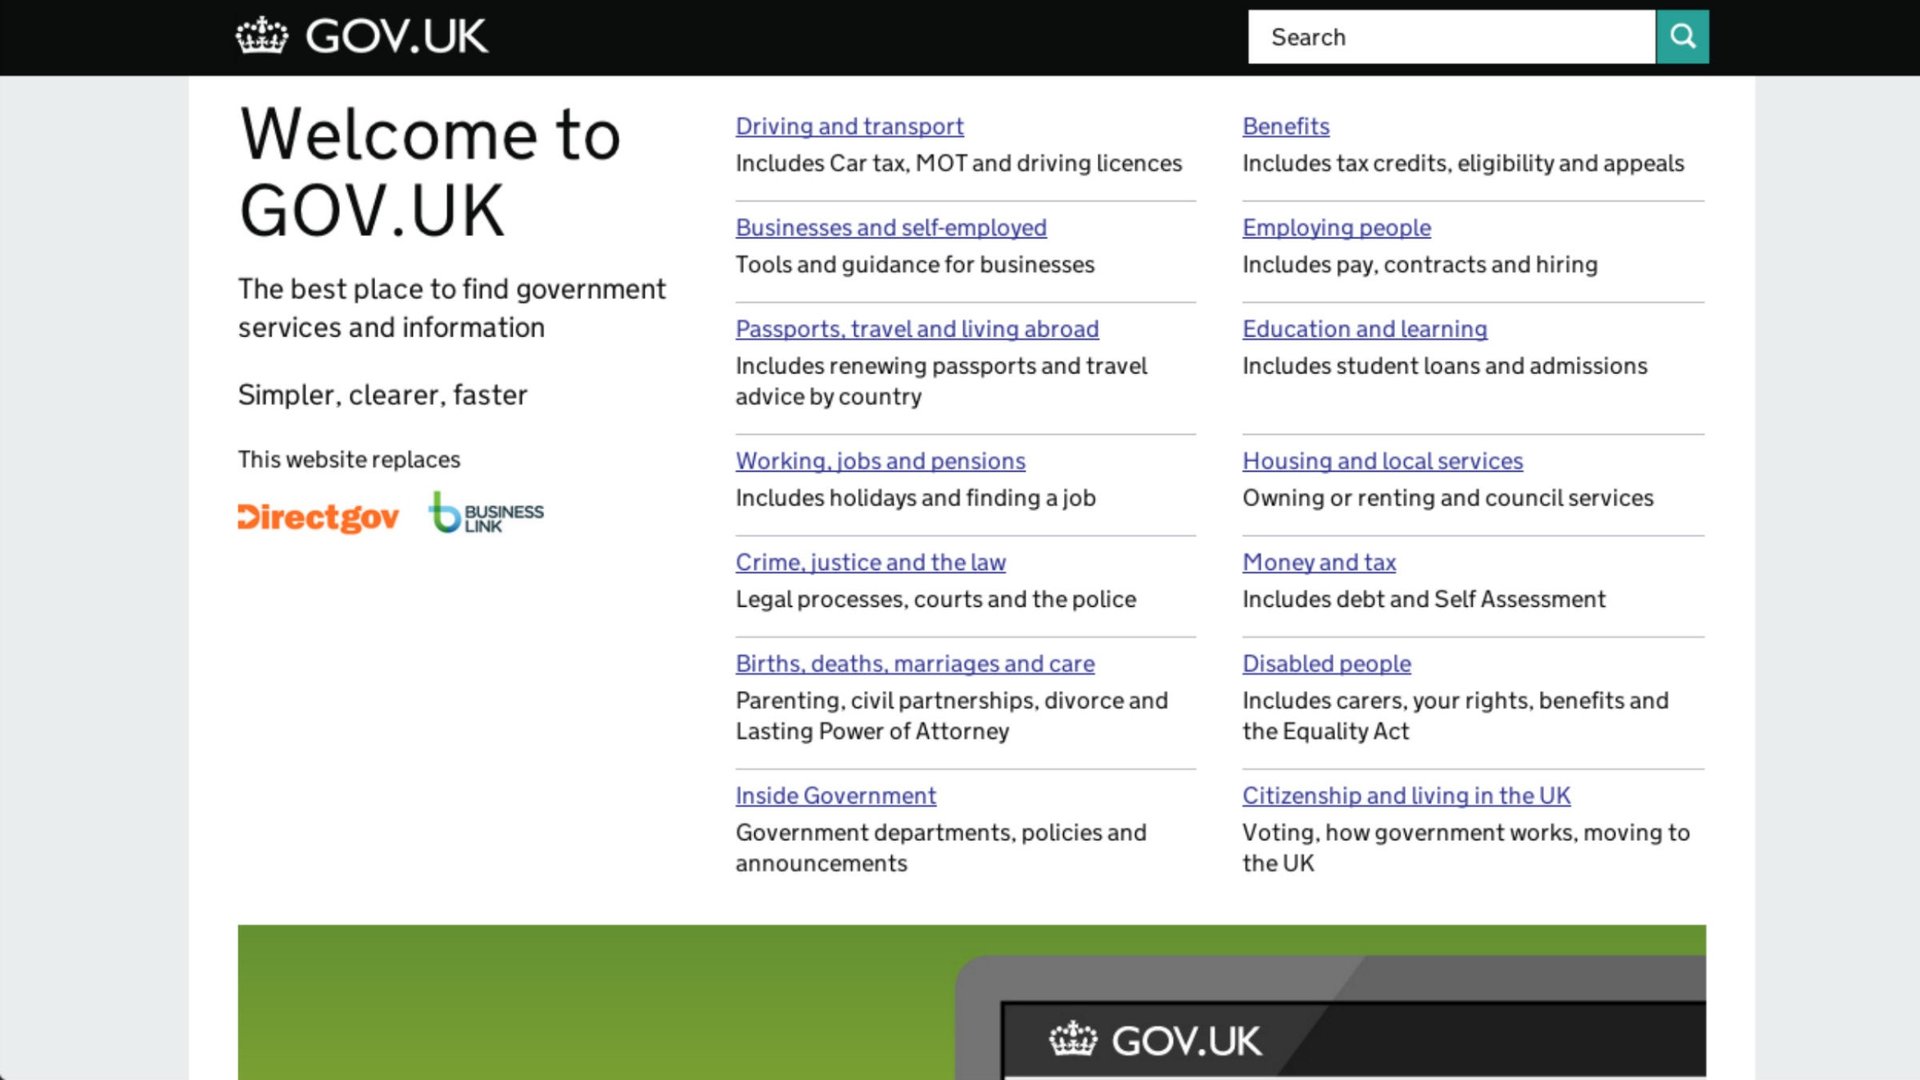Viewport: 1920px width, 1080px height.
Task: Click the Welcome to GOV.UK heading
Action: 430,172
